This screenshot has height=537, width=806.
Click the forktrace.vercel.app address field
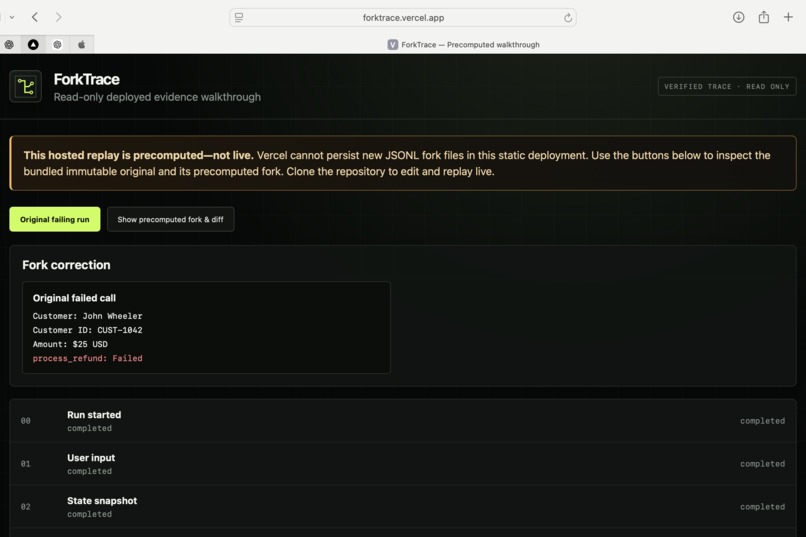(403, 17)
